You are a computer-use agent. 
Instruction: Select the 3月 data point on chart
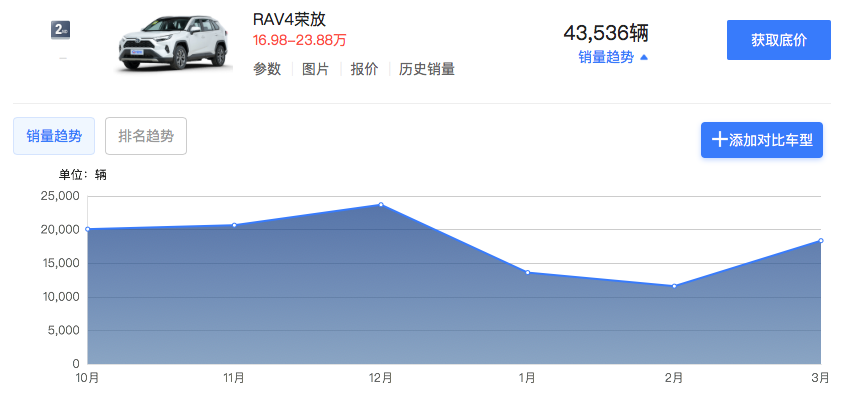click(821, 240)
